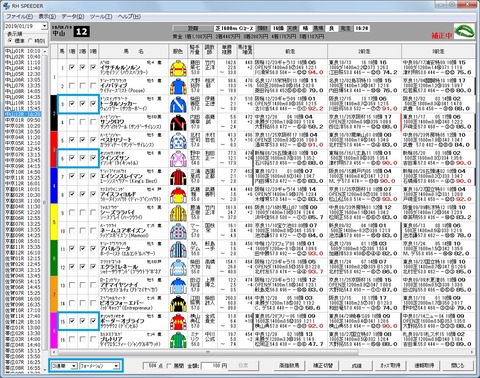The width and height of the screenshot is (480, 378).
Task: Open the 3連単 bet type dropdown
Action: [x=74, y=366]
